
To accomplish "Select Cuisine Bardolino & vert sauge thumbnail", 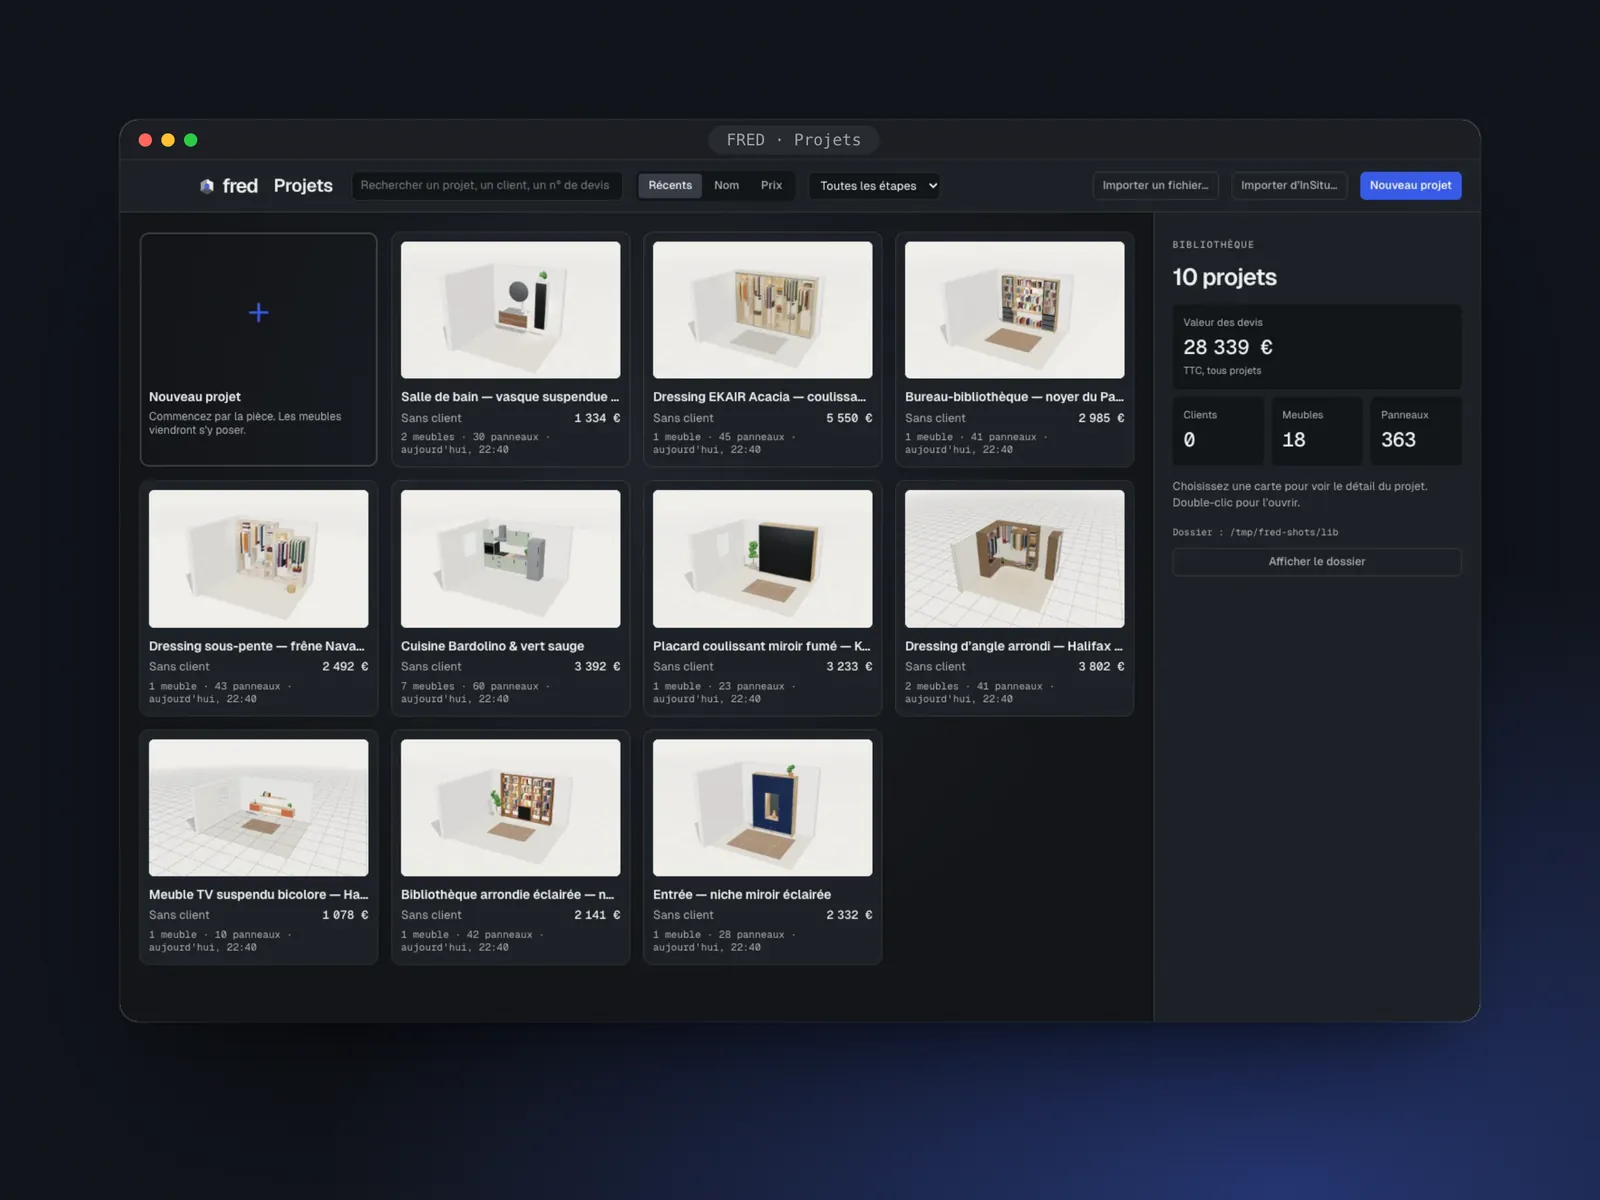I will 511,559.
